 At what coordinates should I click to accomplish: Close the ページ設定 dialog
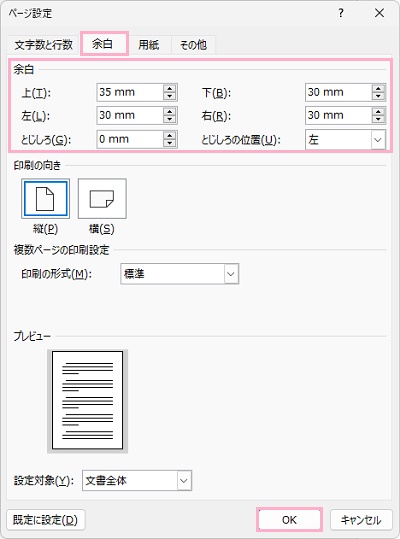tap(379, 13)
